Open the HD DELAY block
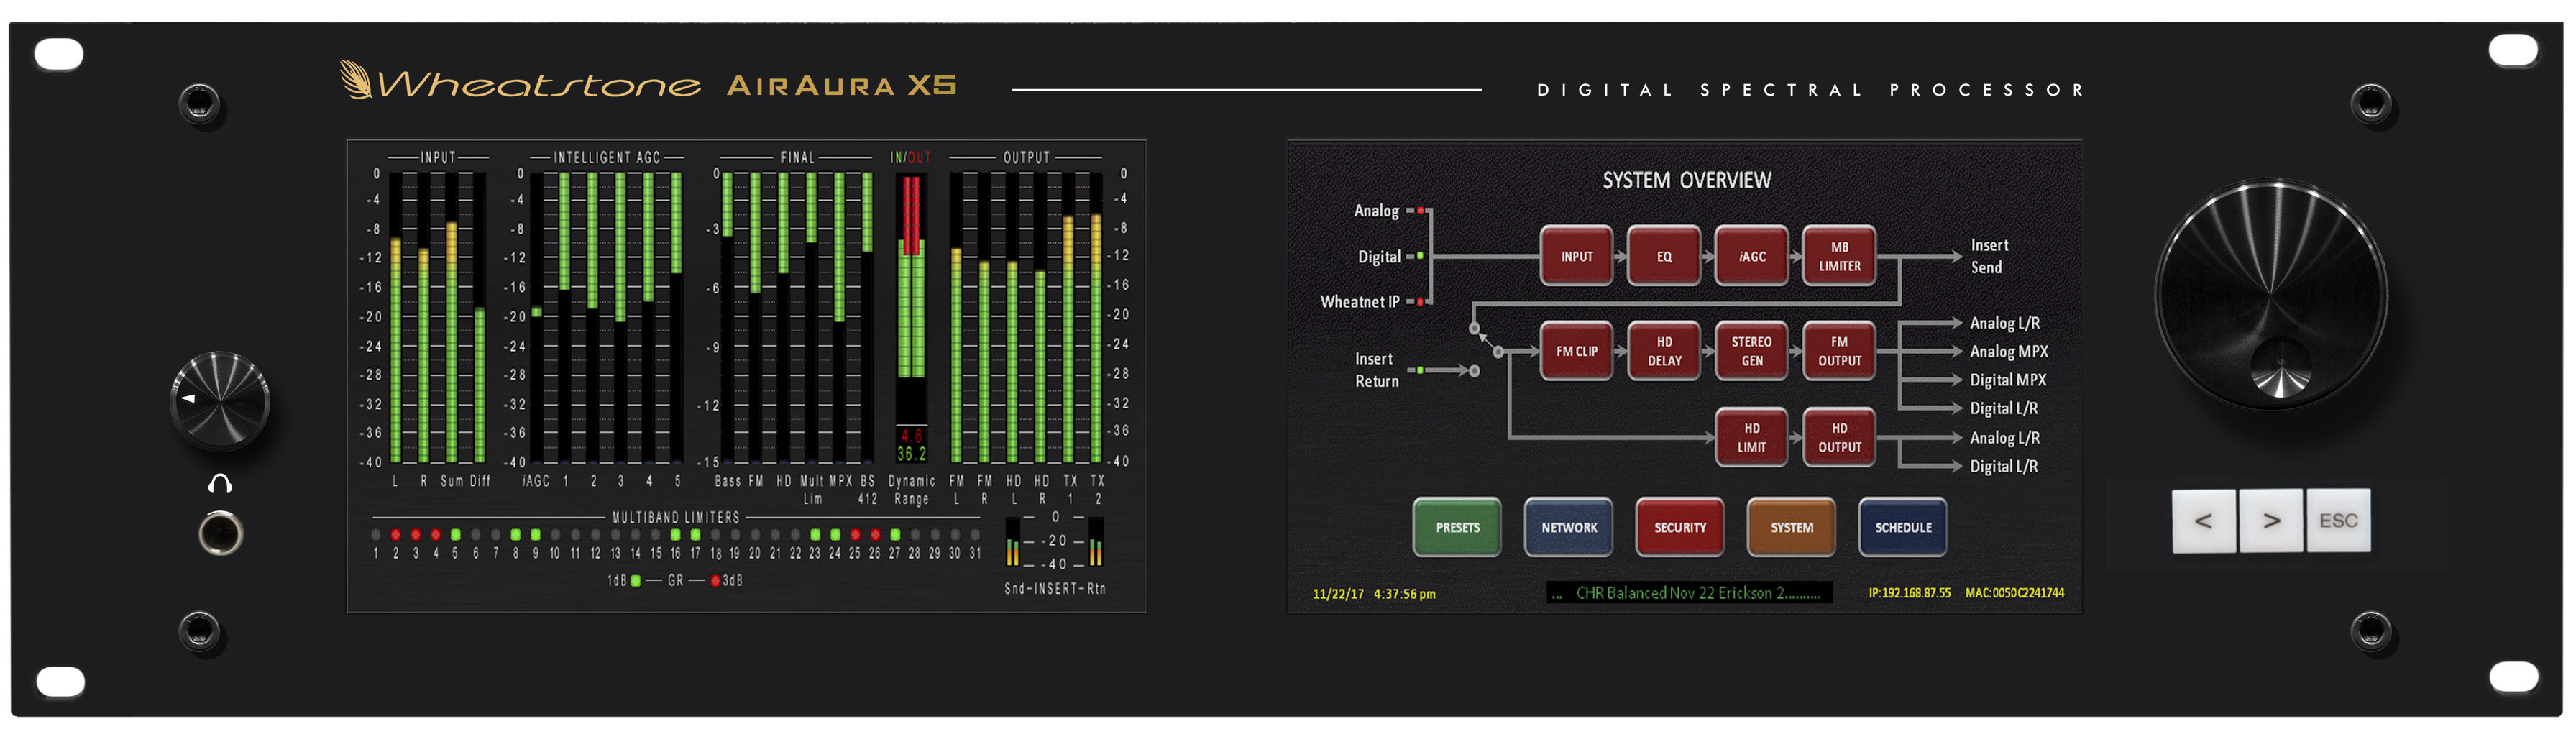This screenshot has width=2576, height=742. pyautogui.click(x=1664, y=351)
